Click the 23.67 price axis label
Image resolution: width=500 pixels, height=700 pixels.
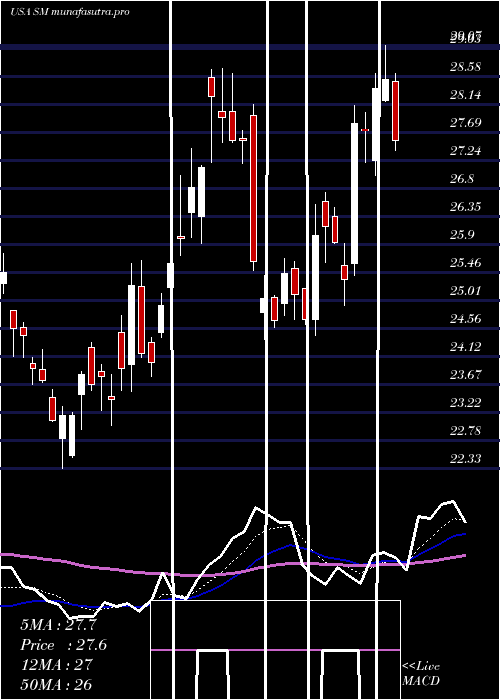[465, 375]
